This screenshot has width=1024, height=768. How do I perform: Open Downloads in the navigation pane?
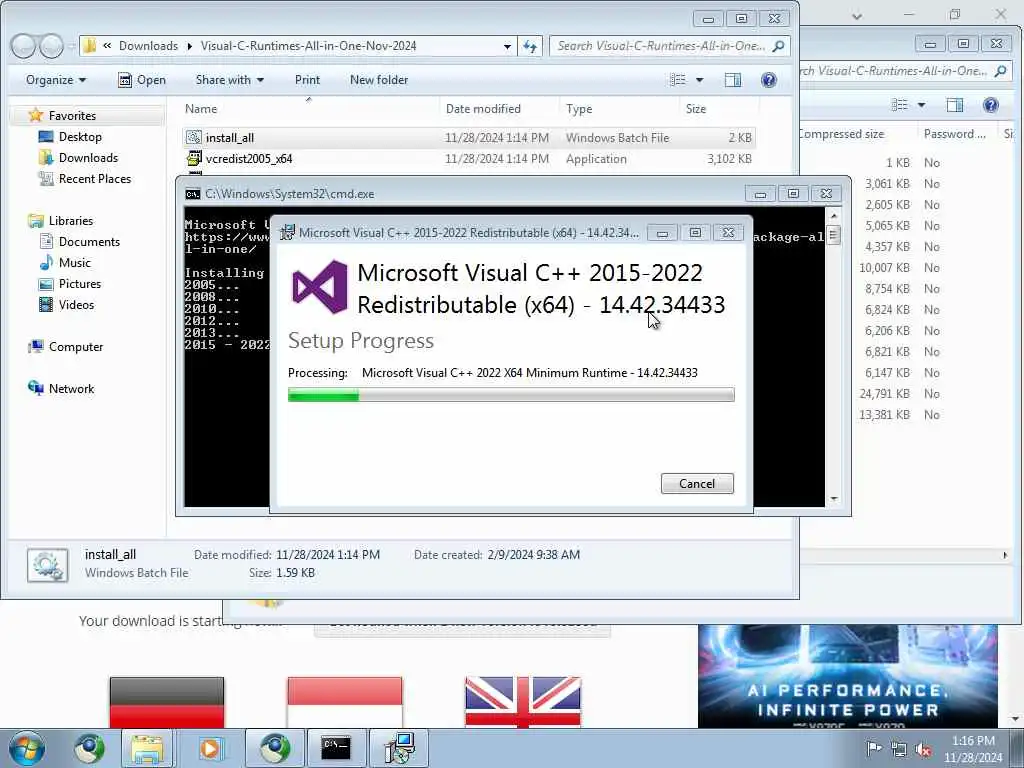(x=88, y=157)
